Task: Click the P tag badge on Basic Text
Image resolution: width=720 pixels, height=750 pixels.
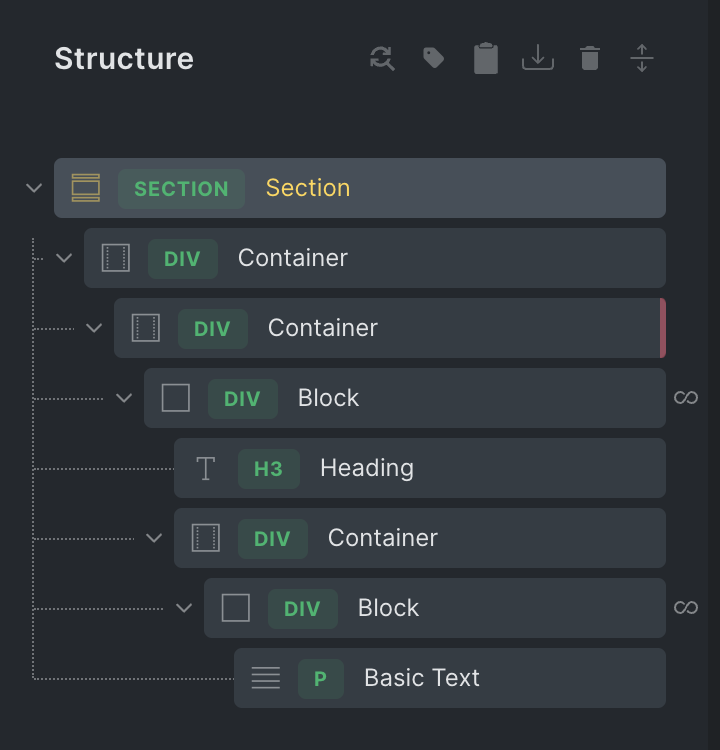Action: coord(320,679)
